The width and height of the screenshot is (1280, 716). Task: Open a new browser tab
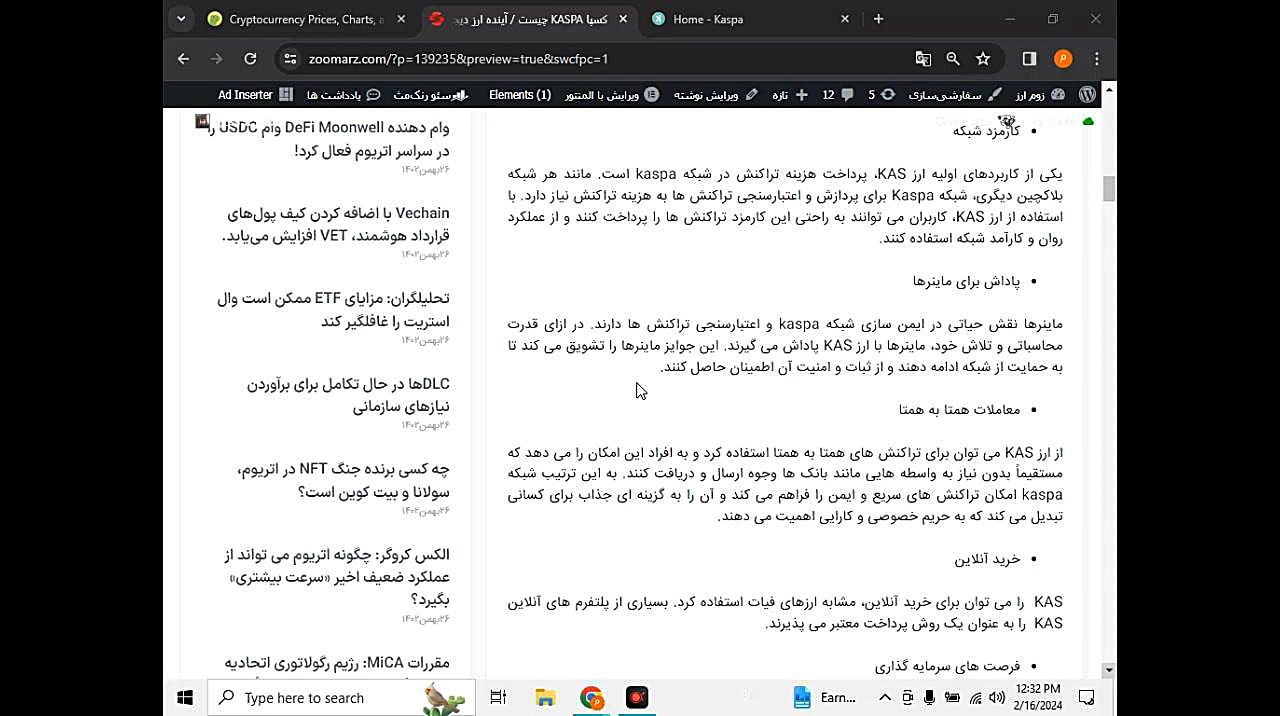pyautogui.click(x=878, y=19)
